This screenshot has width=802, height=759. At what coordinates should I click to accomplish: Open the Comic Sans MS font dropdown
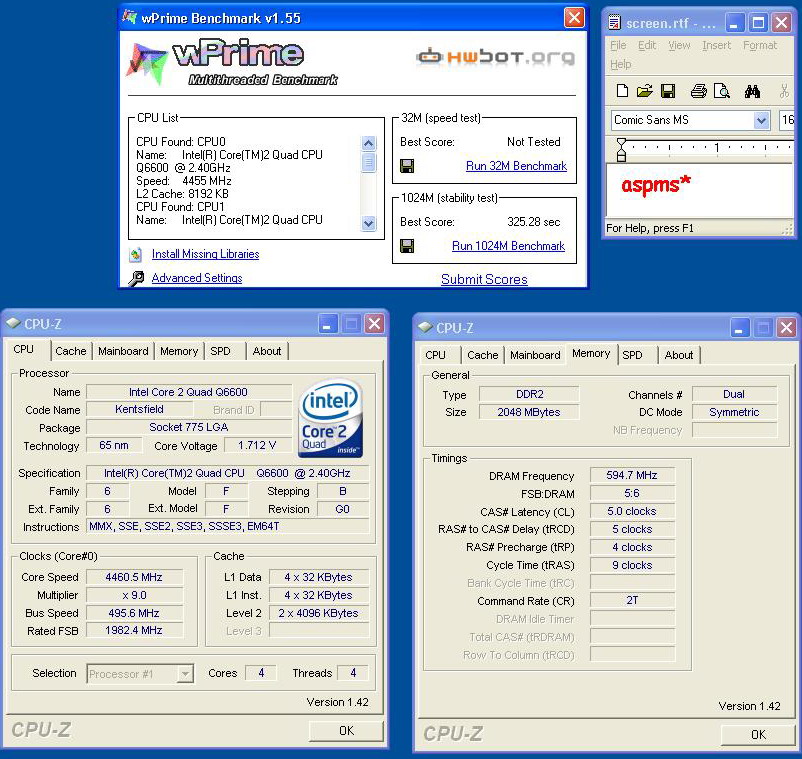(761, 120)
